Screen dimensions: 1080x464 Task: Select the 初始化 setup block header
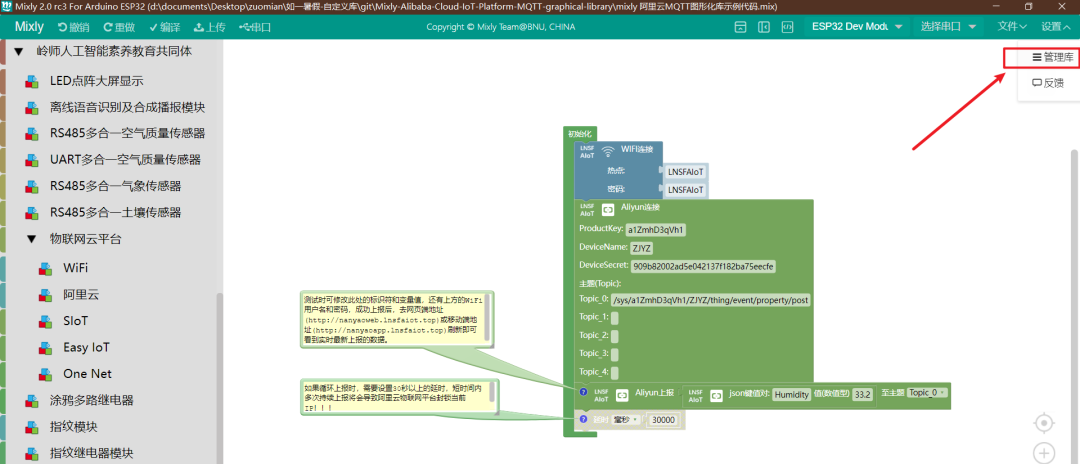pos(579,134)
